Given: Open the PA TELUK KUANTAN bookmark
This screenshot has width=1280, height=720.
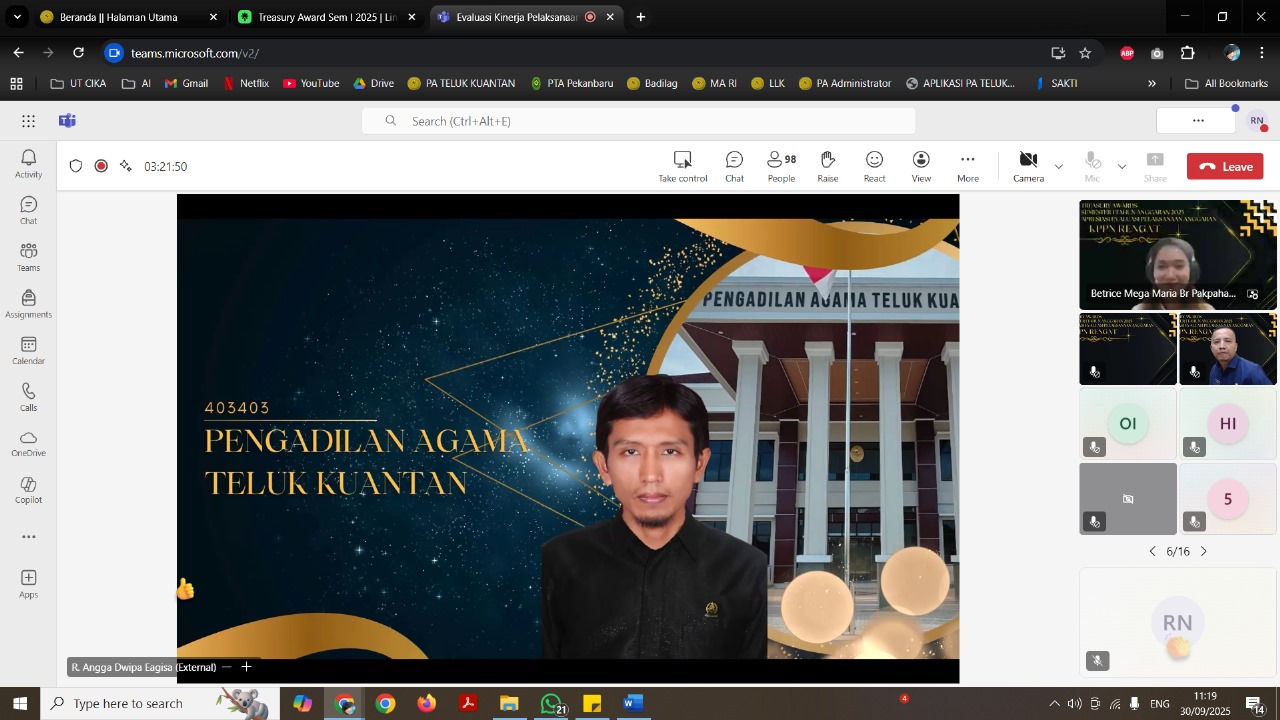Looking at the screenshot, I should (x=461, y=83).
